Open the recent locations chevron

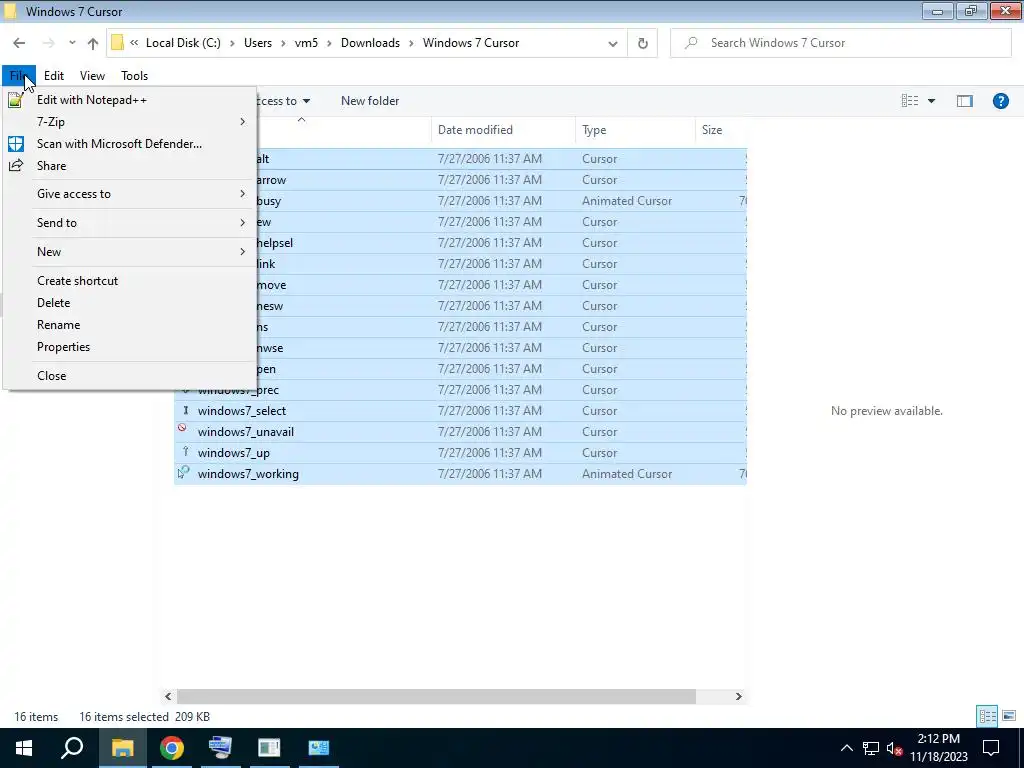pos(72,43)
